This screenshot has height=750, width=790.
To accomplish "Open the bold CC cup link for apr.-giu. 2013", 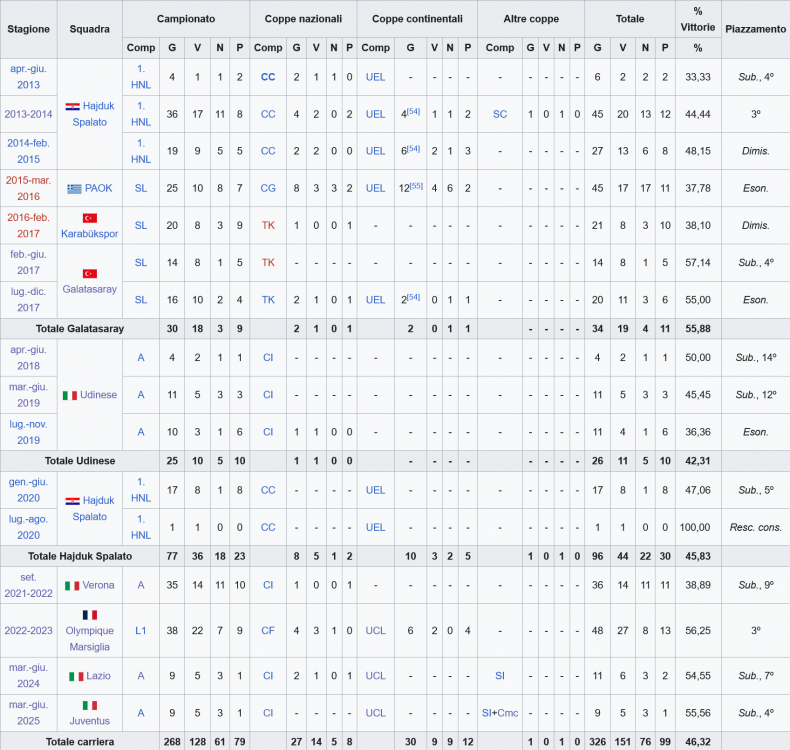I will point(268,77).
